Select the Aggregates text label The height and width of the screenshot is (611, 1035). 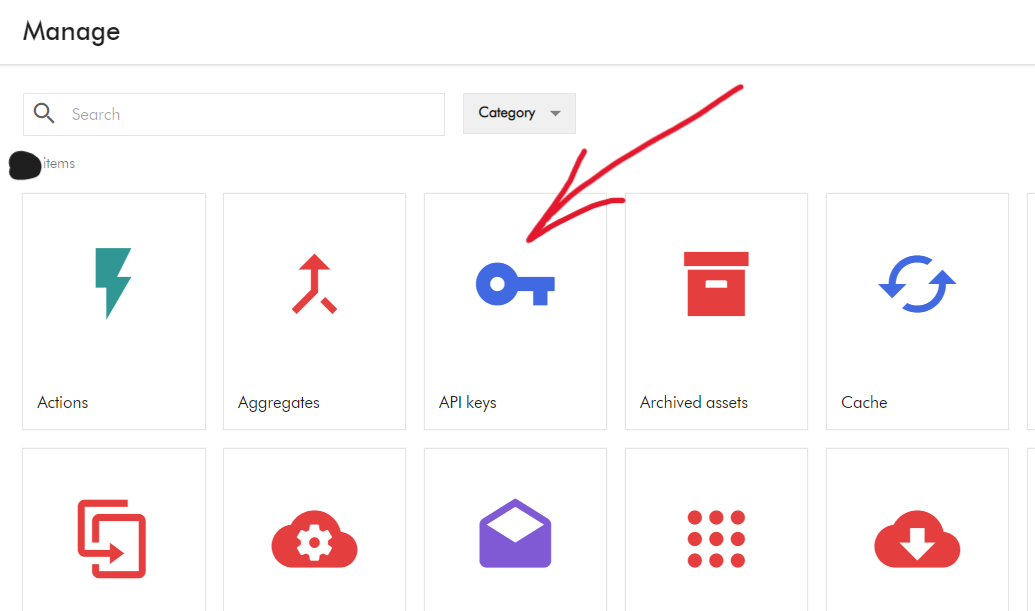pos(279,402)
